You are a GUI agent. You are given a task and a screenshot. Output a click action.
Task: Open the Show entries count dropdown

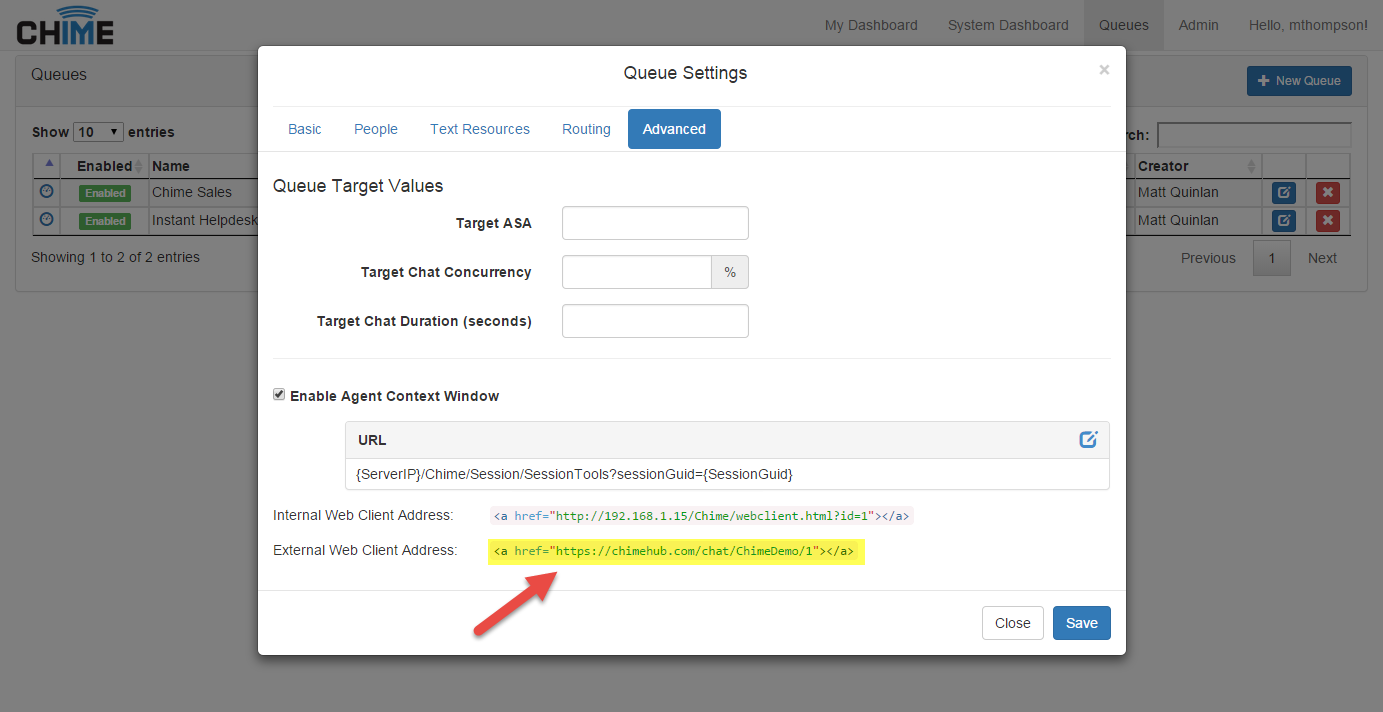tap(98, 132)
